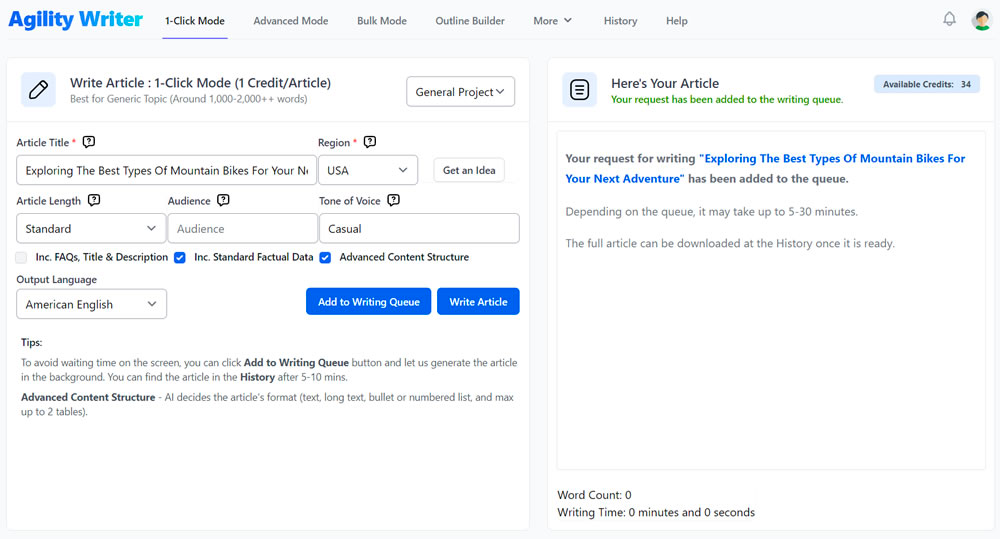
Task: Expand the Output Language dropdown
Action: coord(91,305)
